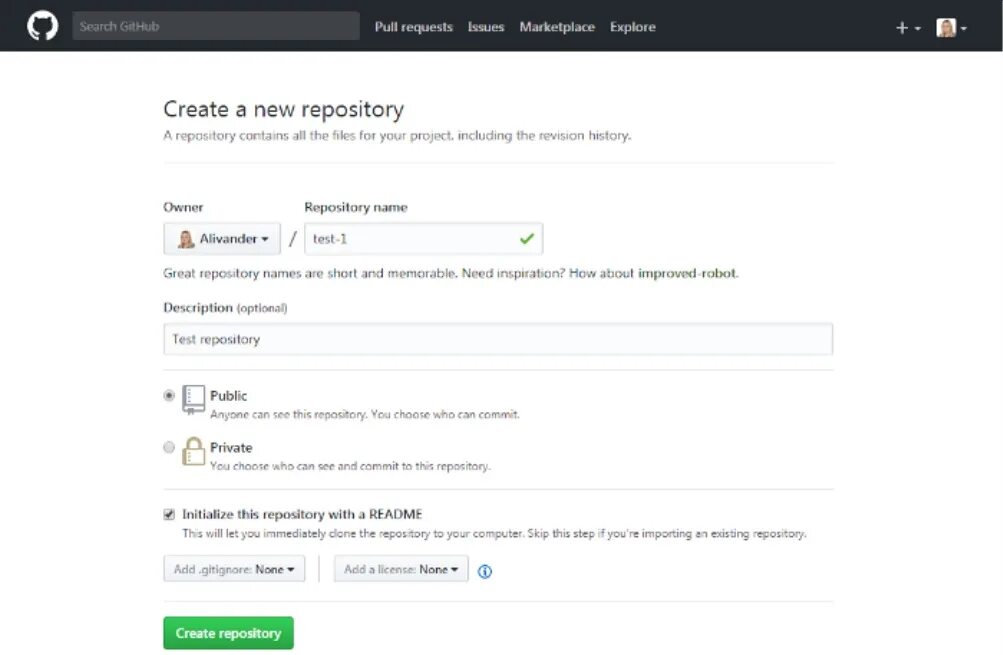
Task: Click the Private repository lock icon
Action: tap(193, 451)
